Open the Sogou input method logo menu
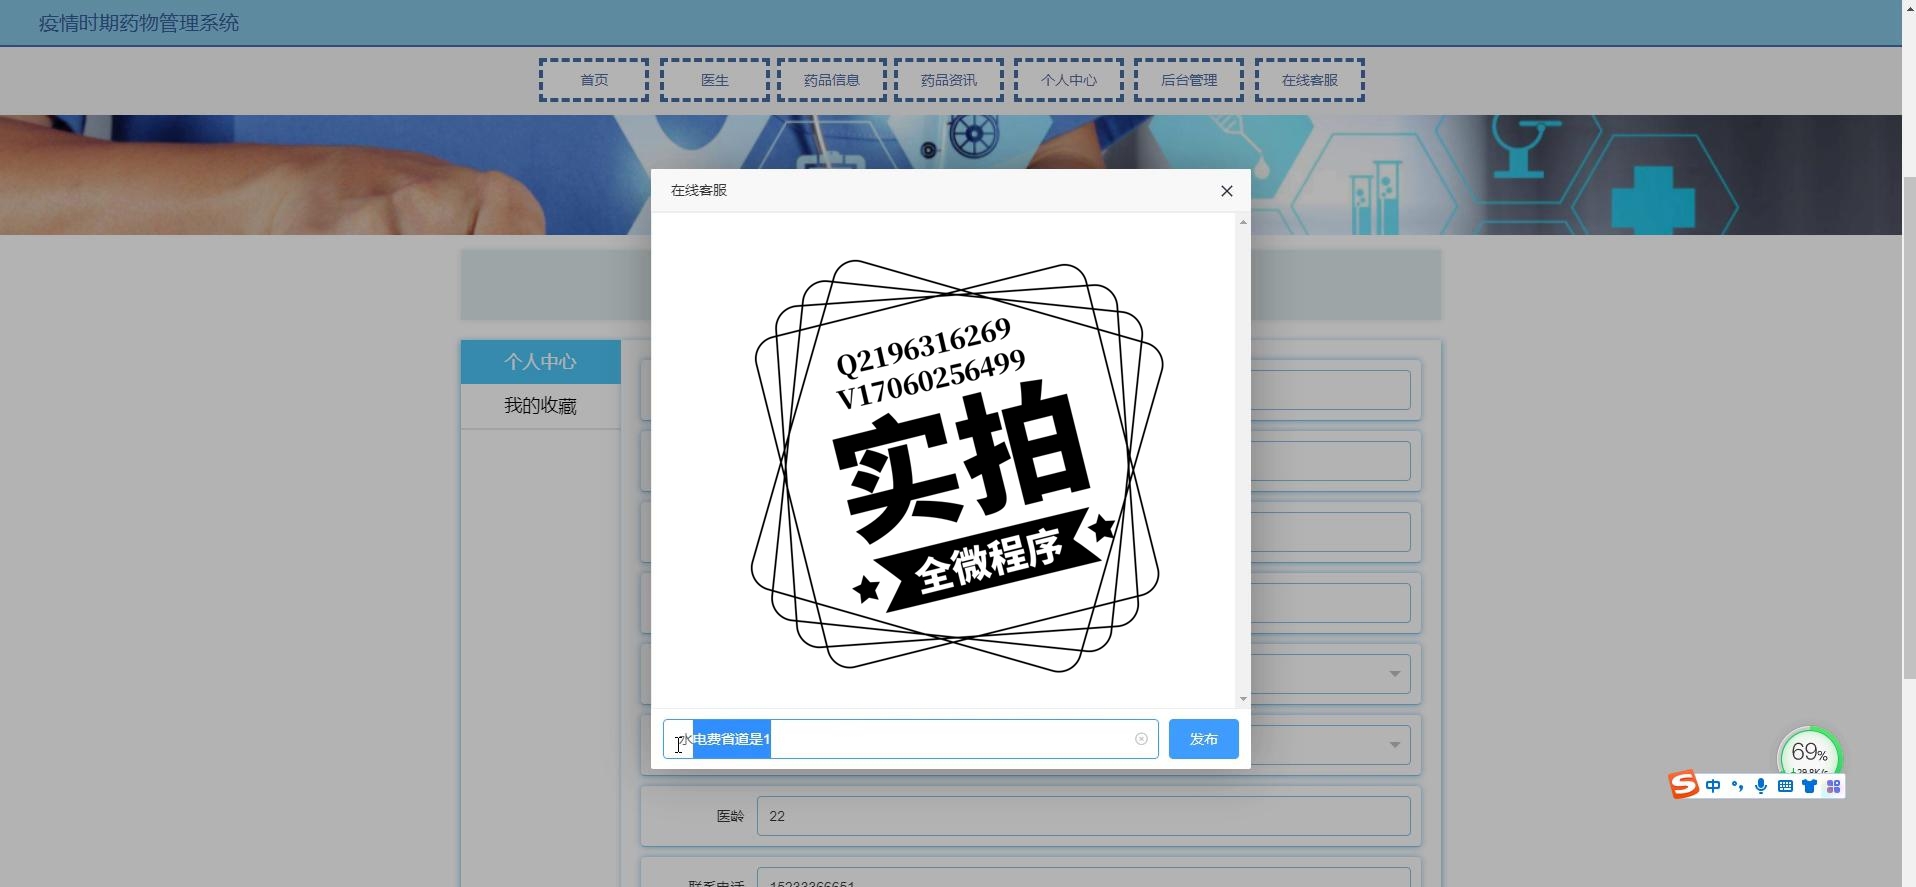 [1684, 785]
